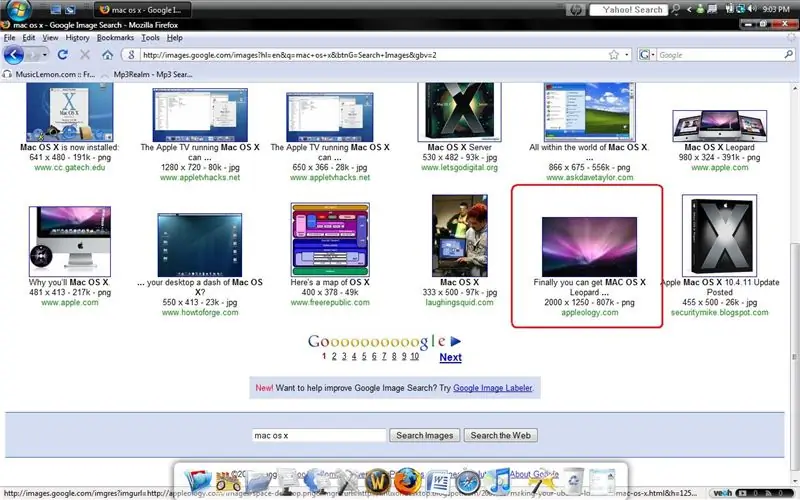Click the securitymike.blogspot.com source text
Image resolution: width=800 pixels, height=500 pixels.
click(719, 312)
